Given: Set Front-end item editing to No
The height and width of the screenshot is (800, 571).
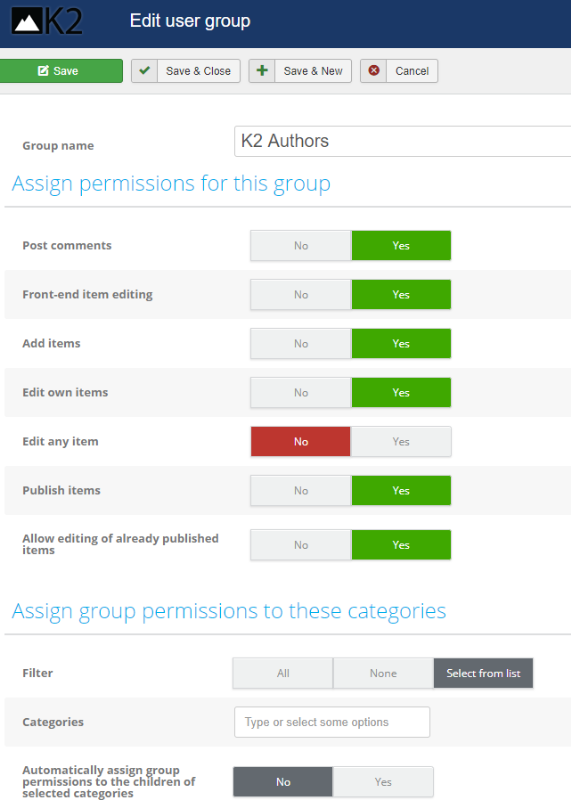Looking at the screenshot, I should 301,294.
